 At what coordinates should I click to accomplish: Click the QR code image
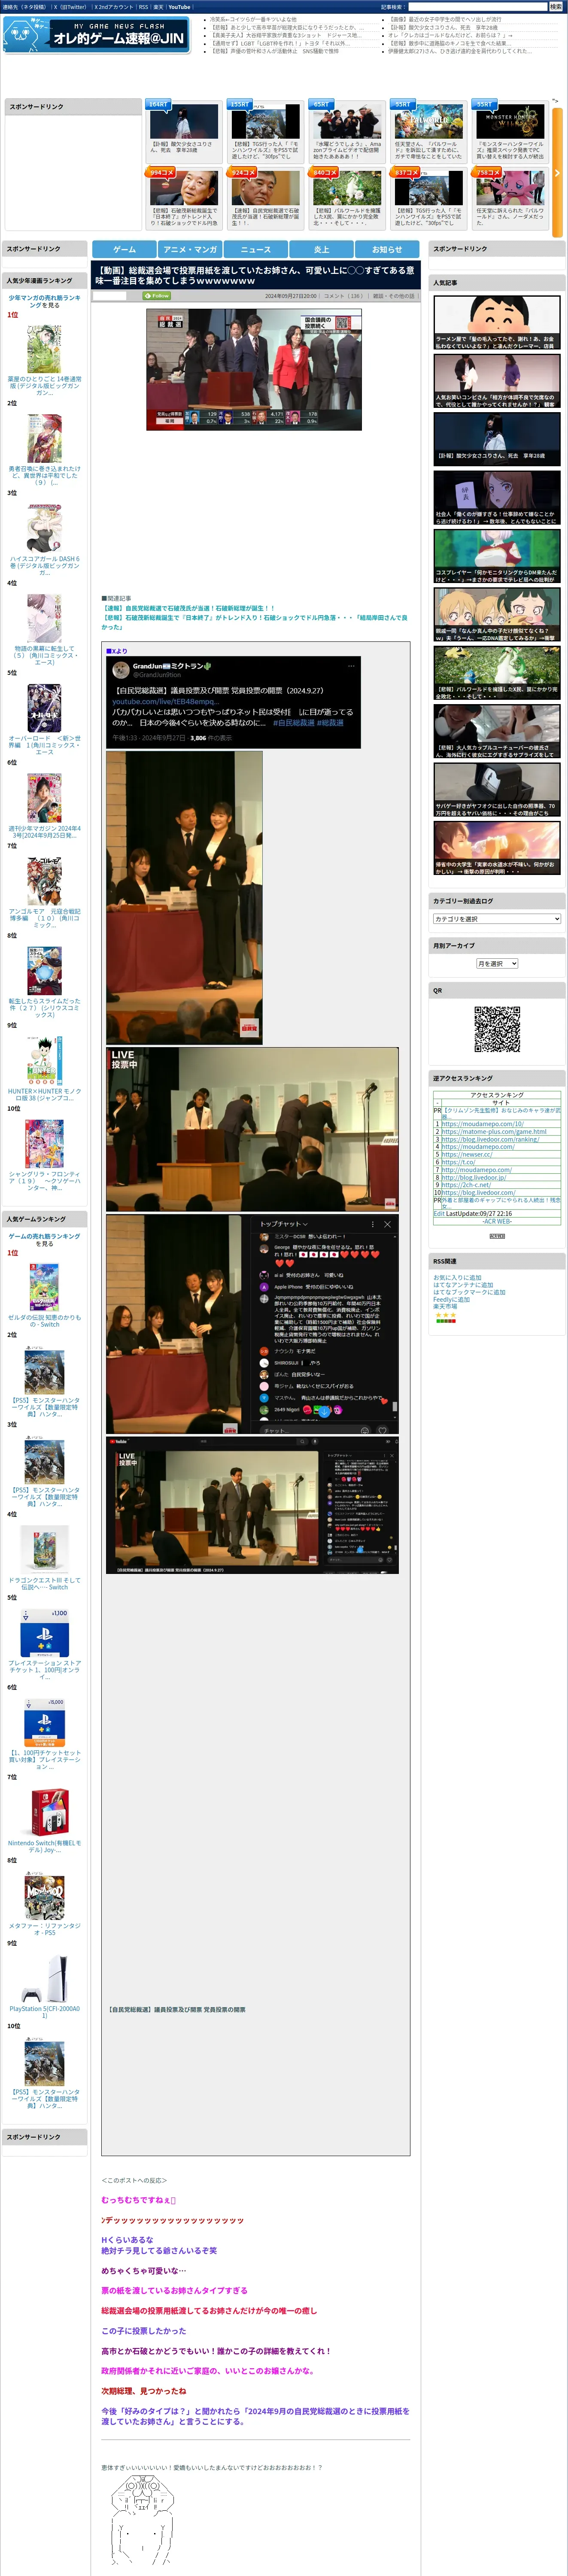pos(497,1029)
